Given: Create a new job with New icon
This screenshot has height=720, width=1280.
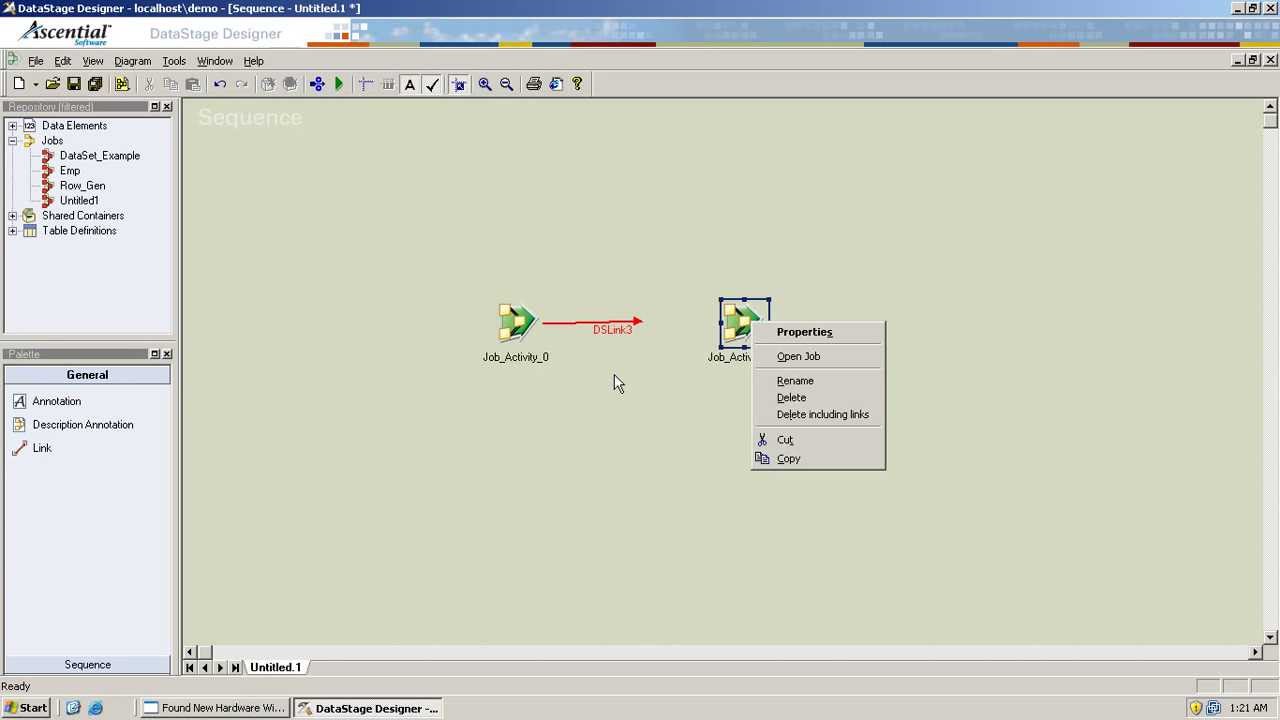Looking at the screenshot, I should pyautogui.click(x=19, y=85).
